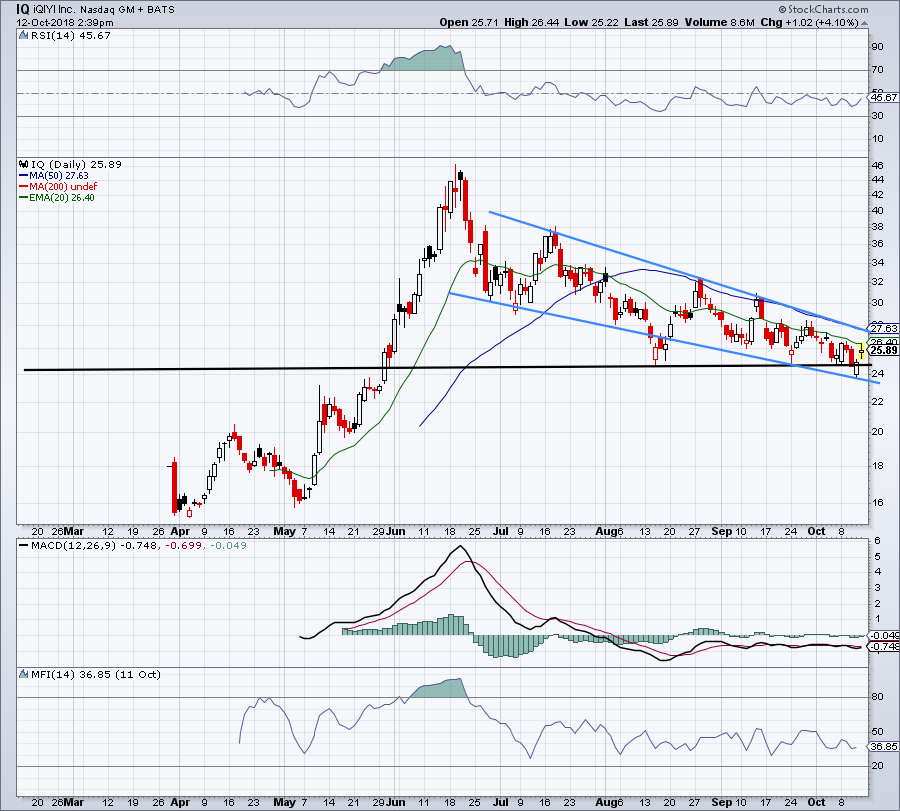This screenshot has height=811, width=900.
Task: Click the 80 label on MFI axis
Action: coord(878,697)
